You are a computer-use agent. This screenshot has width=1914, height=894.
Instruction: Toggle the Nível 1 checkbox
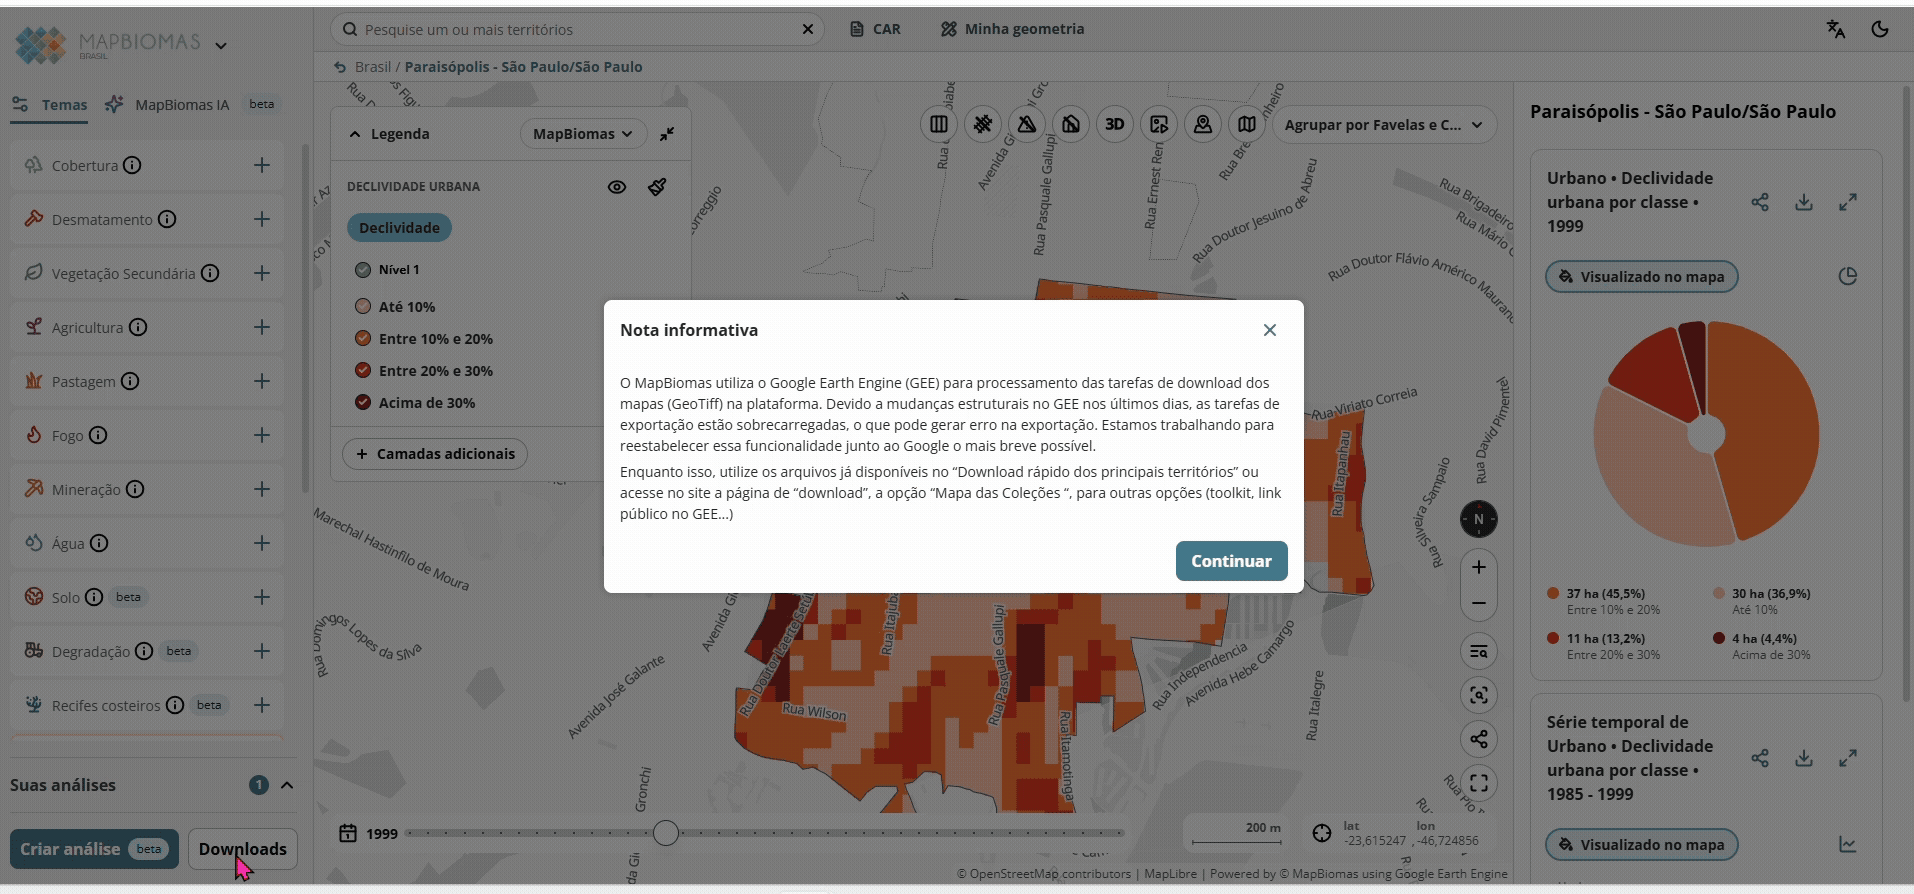pos(363,270)
